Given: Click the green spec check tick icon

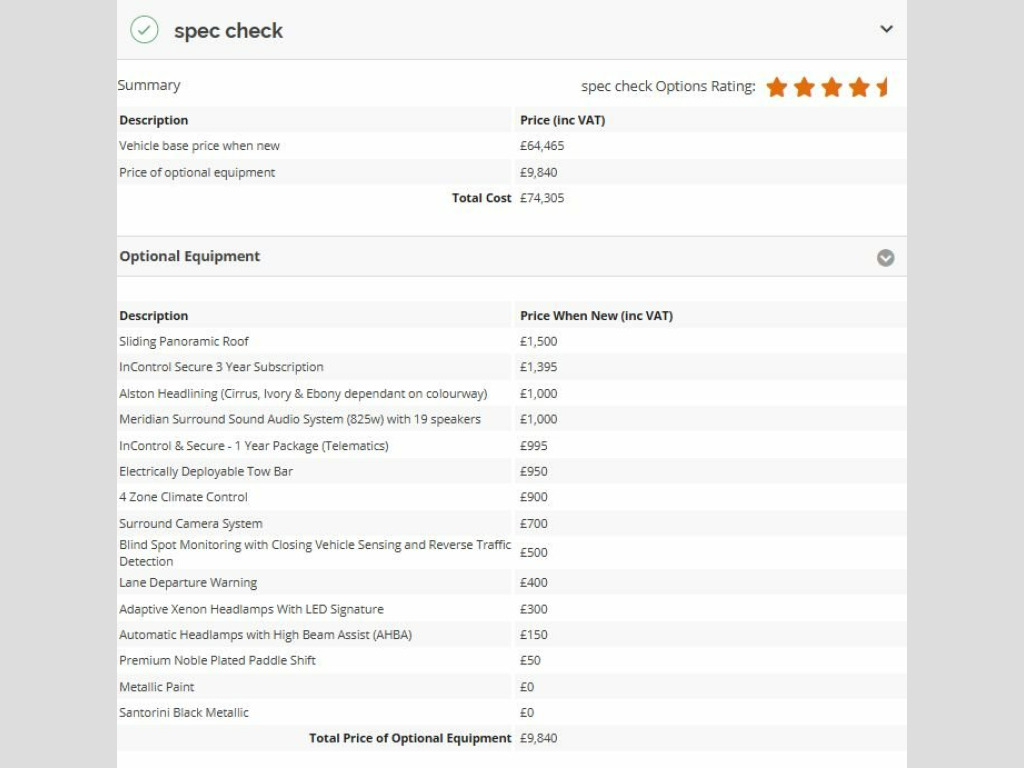Looking at the screenshot, I should [x=144, y=30].
